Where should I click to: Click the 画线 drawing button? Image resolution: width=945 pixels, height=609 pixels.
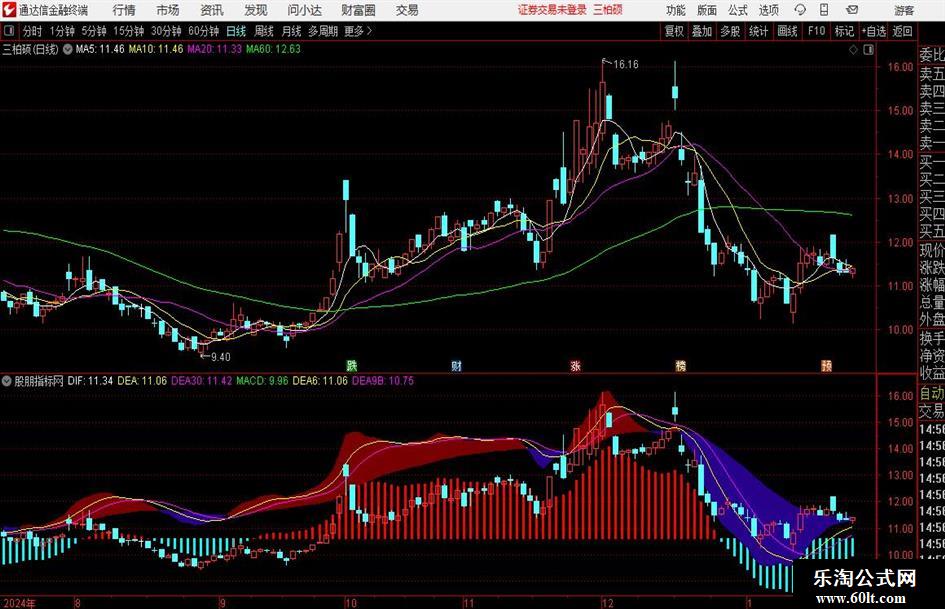click(x=787, y=31)
